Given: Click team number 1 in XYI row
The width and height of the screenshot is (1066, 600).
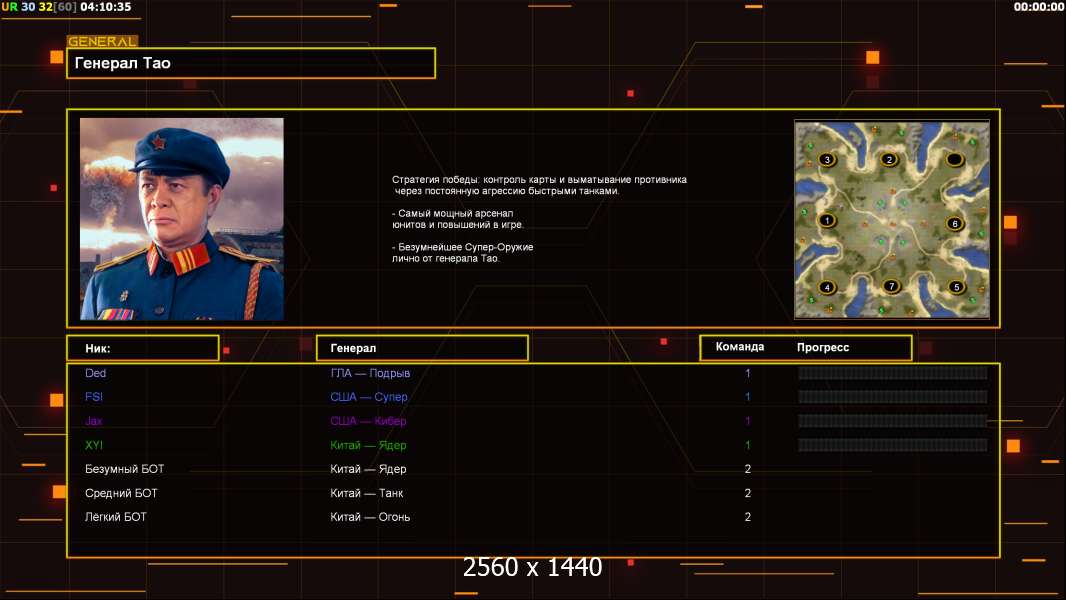Looking at the screenshot, I should (x=748, y=445).
